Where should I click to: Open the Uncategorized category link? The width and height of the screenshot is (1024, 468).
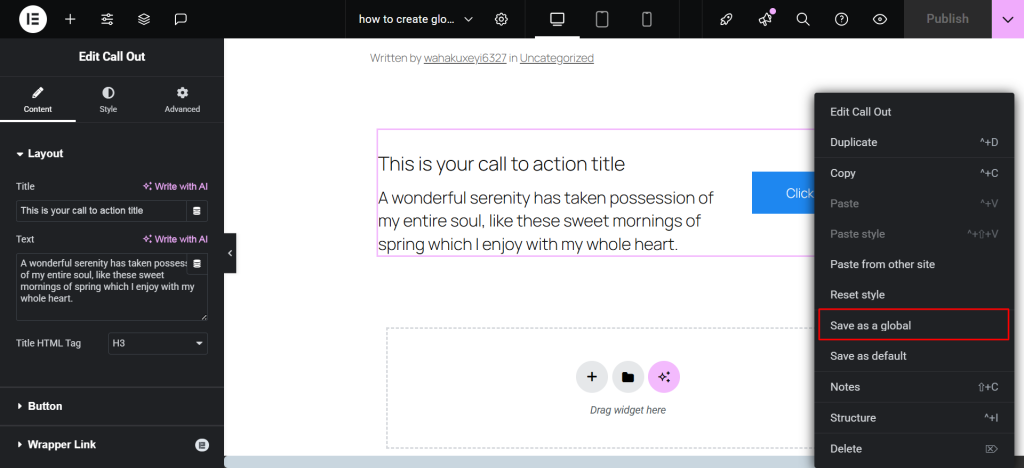tap(556, 58)
